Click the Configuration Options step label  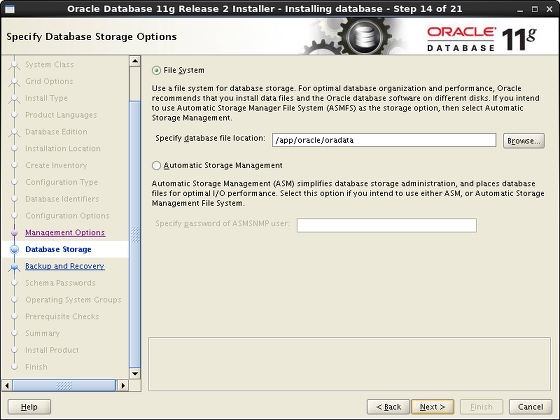click(x=68, y=216)
